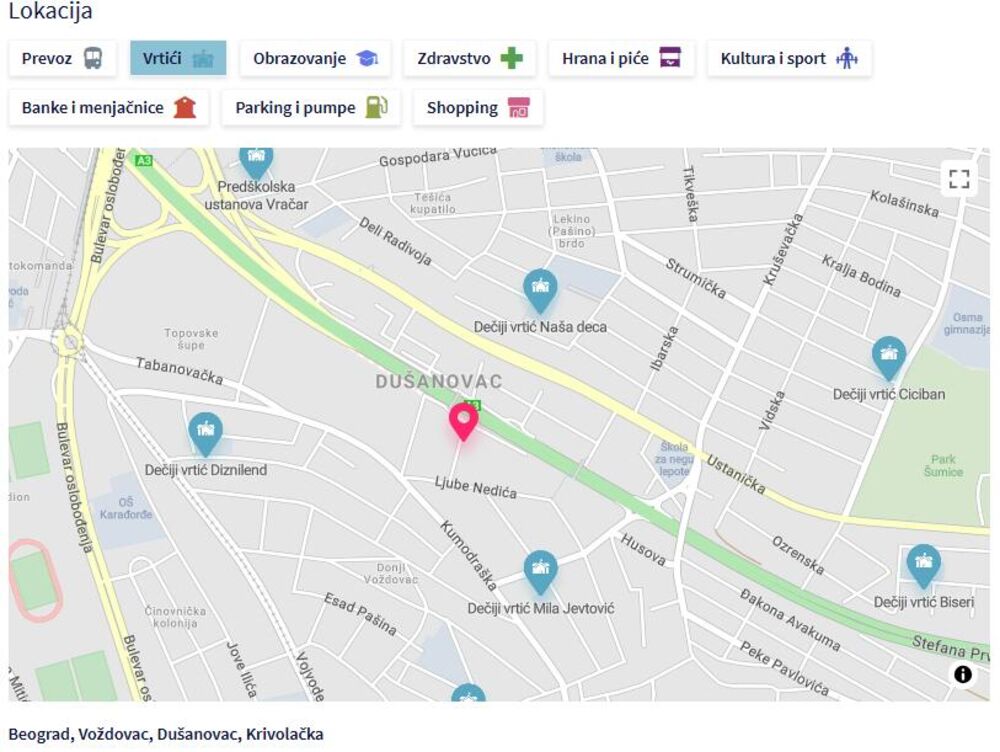Open the map fullscreen view

pyautogui.click(x=959, y=179)
